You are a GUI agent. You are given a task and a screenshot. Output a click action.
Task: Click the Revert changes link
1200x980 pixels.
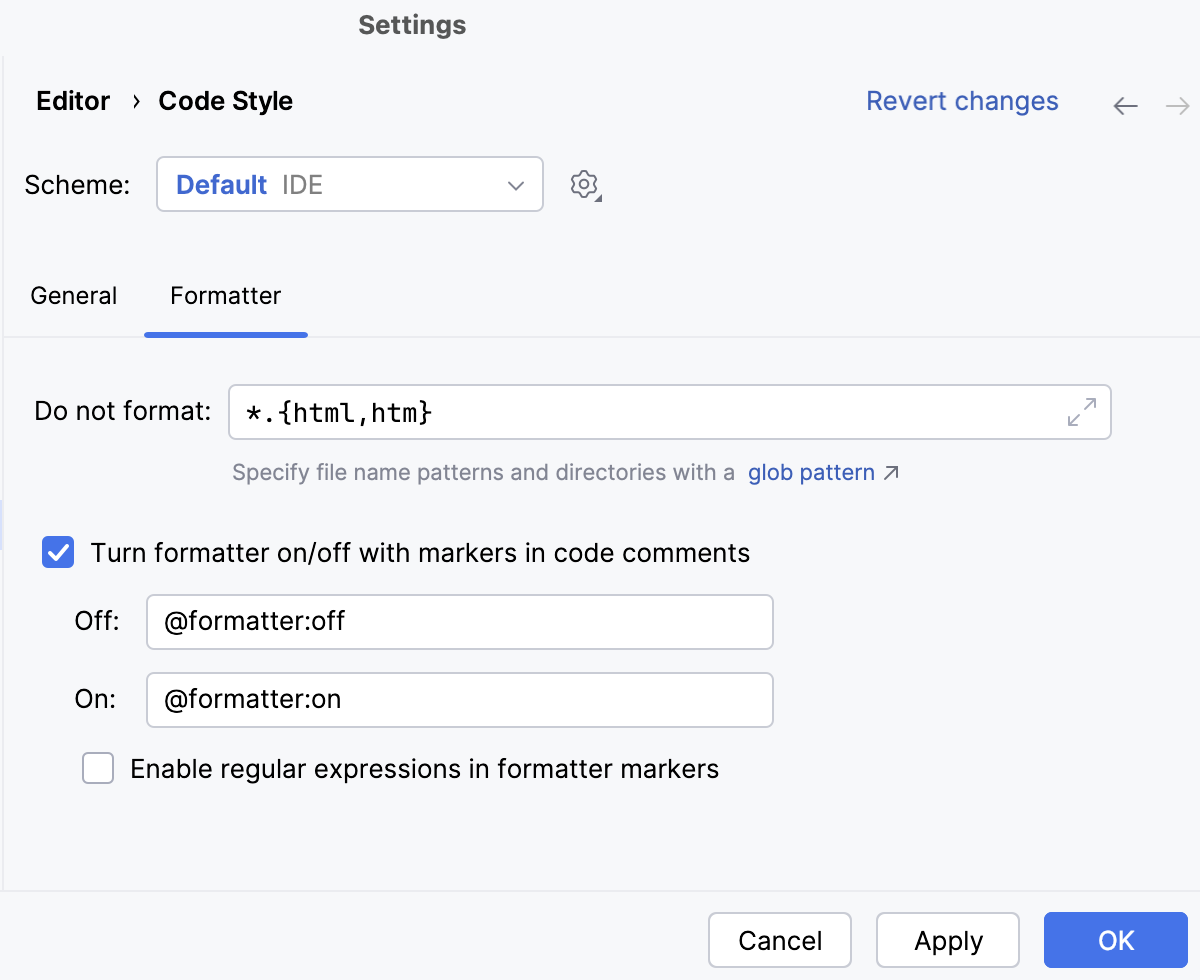click(962, 101)
